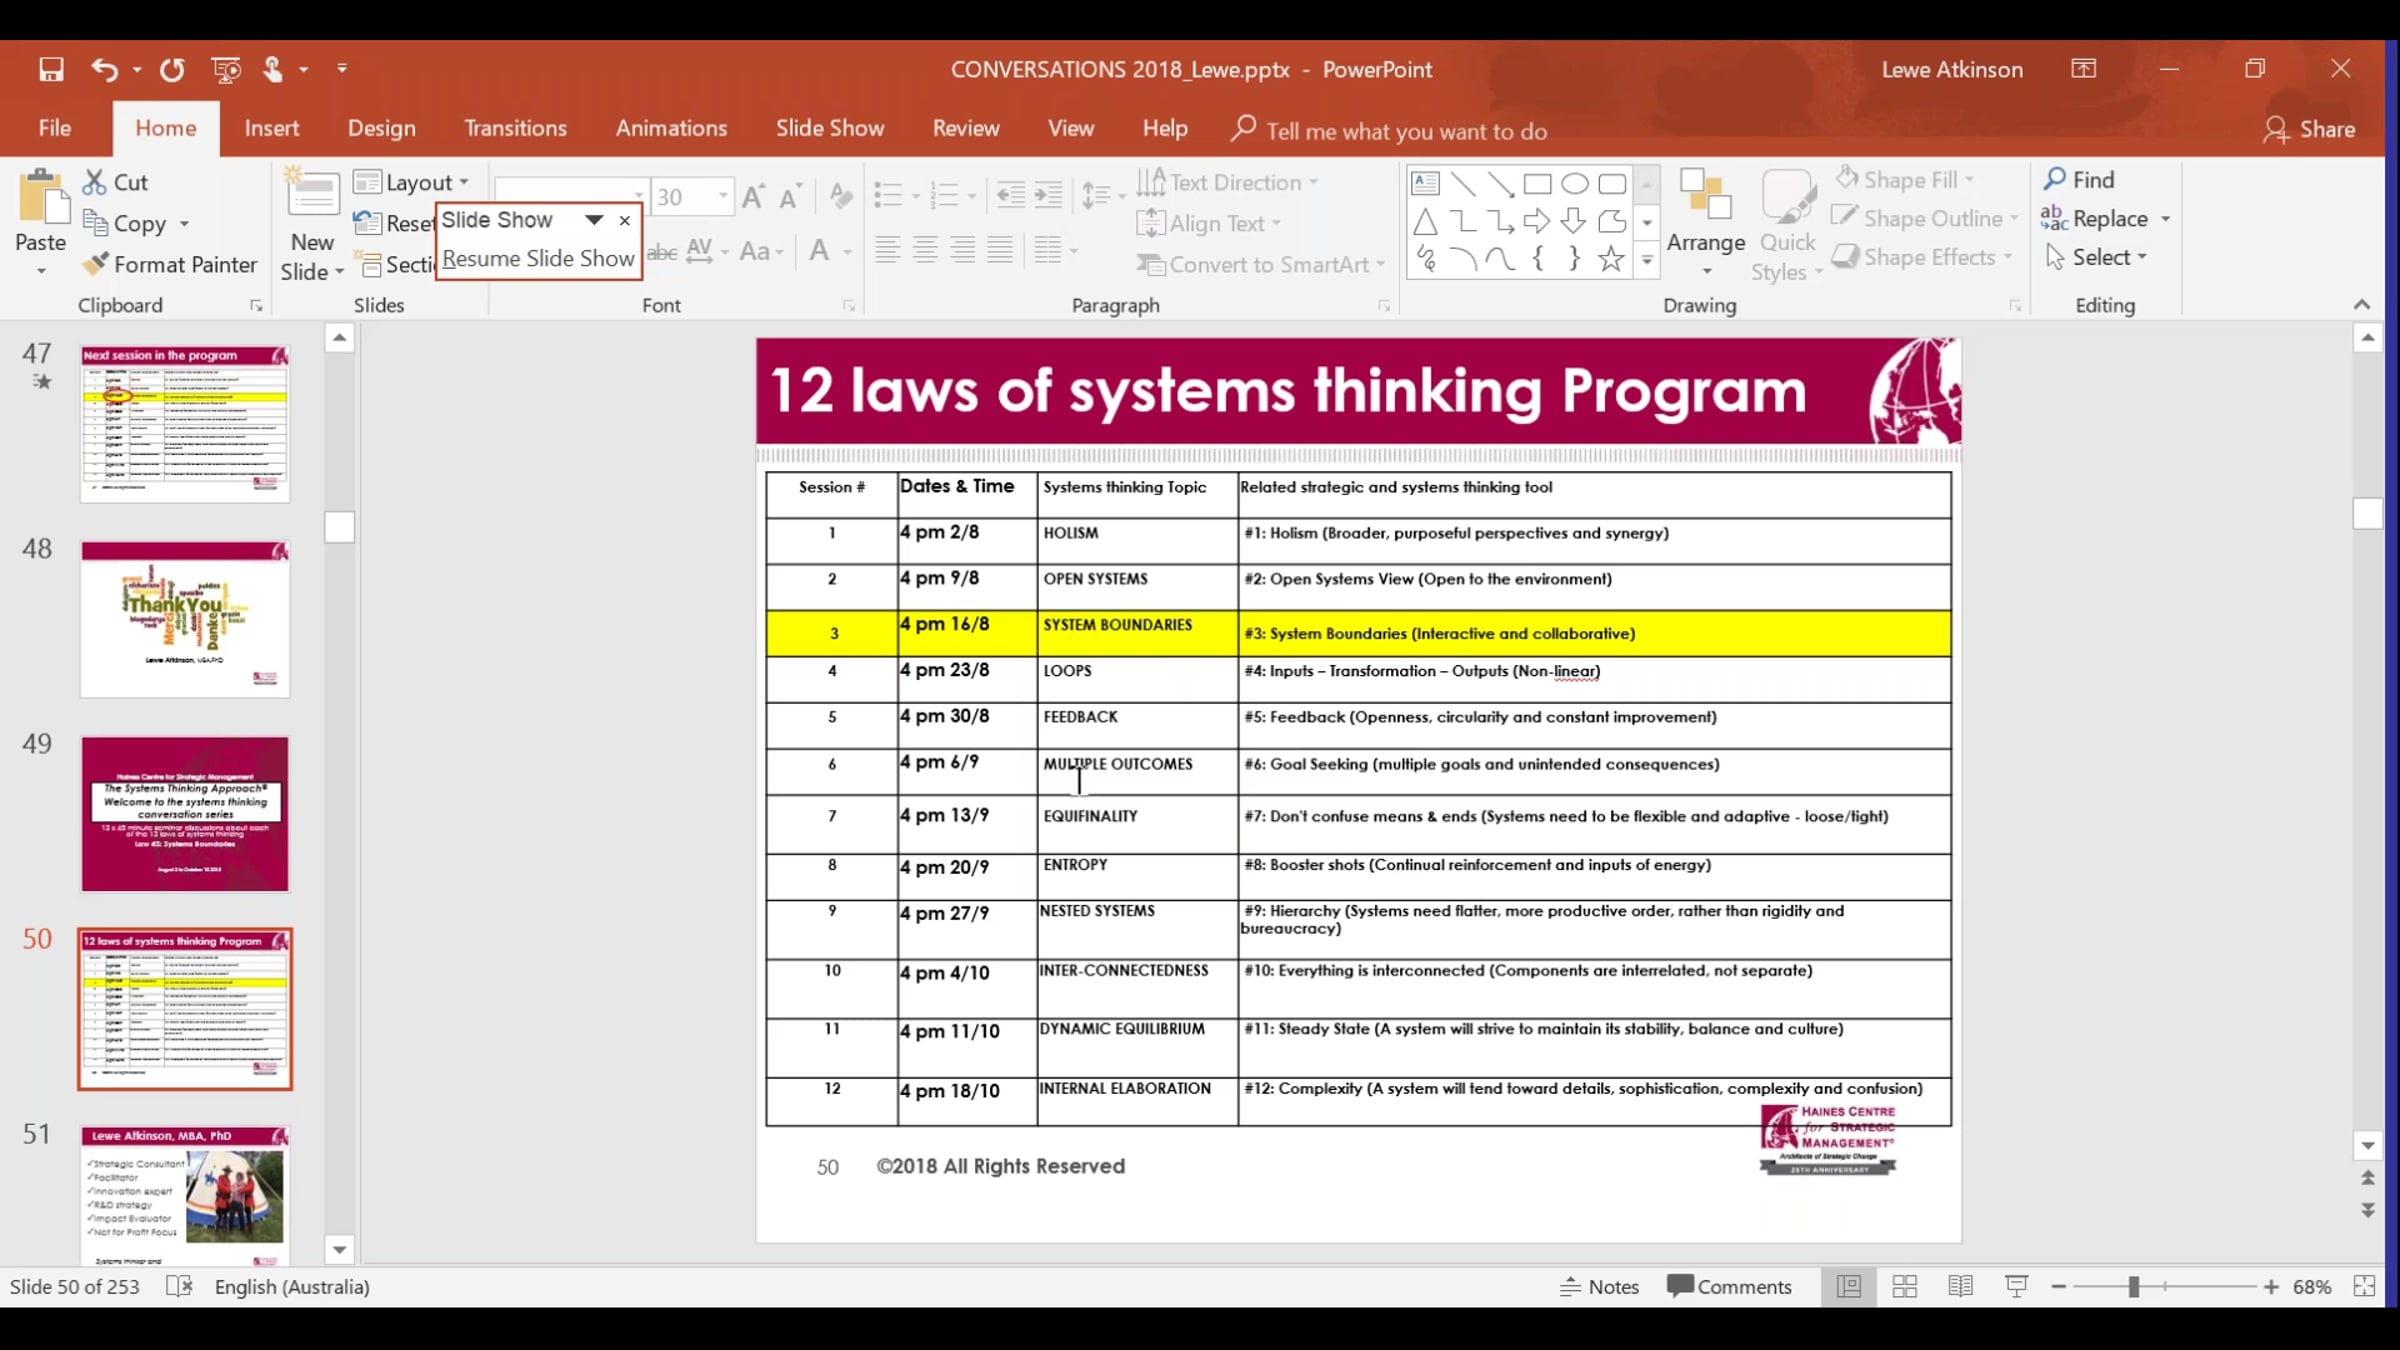Center align paragraph text
The width and height of the screenshot is (2400, 1350).
point(925,249)
